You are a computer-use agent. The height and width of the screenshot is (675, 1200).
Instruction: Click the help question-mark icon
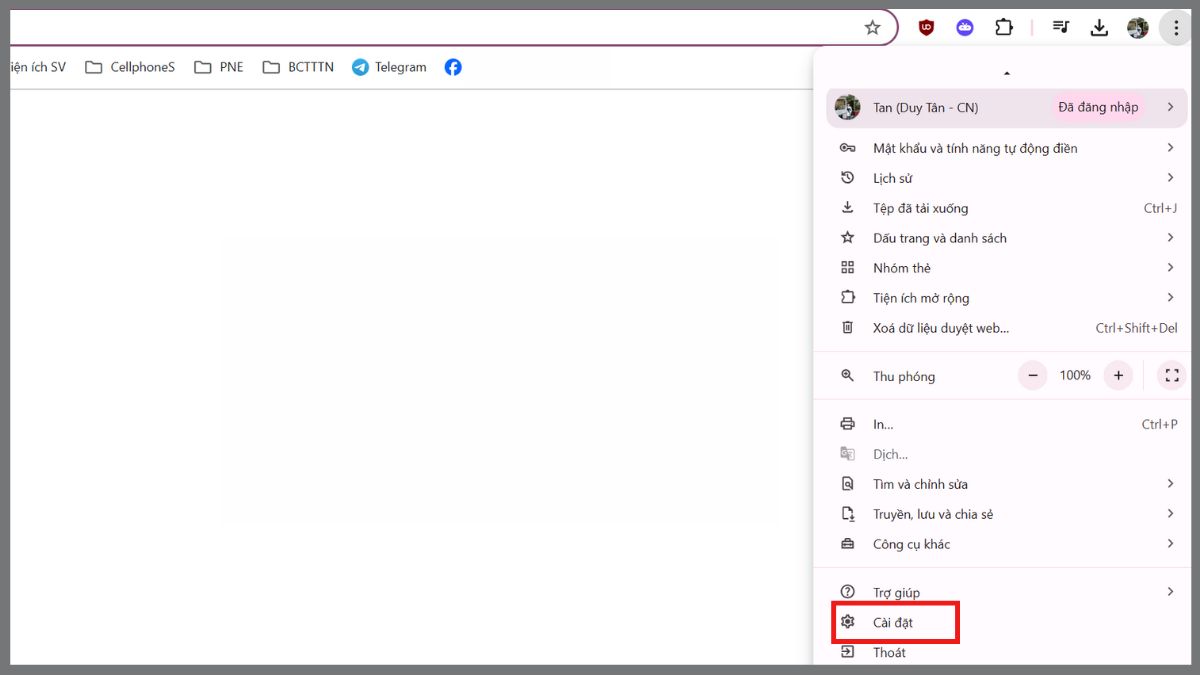847,592
